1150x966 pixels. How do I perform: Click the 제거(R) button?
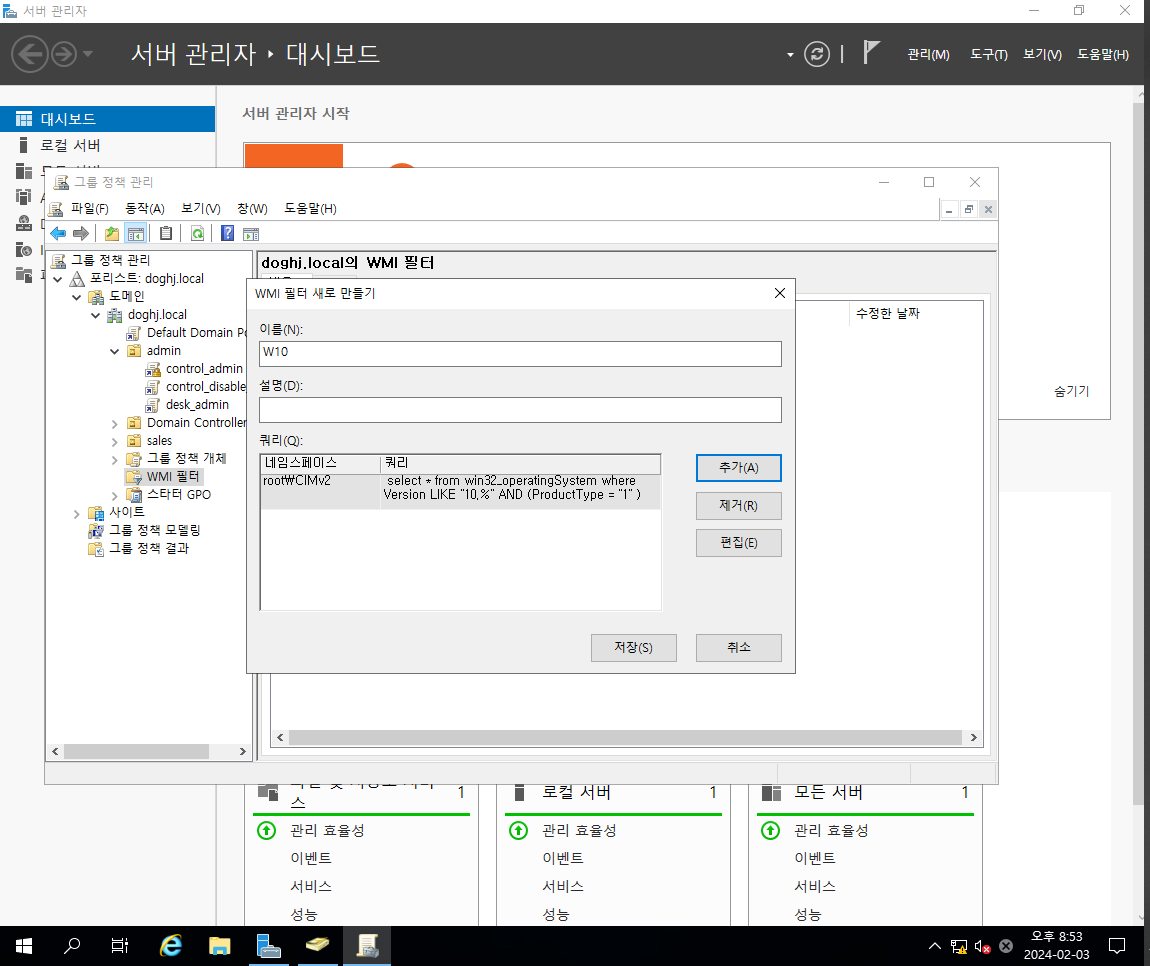point(739,506)
